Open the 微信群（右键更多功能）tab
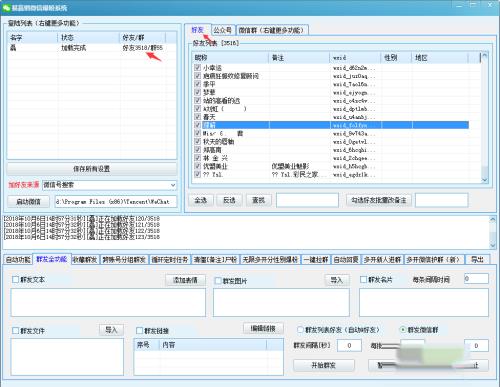This screenshot has width=500, height=387. 272,30
